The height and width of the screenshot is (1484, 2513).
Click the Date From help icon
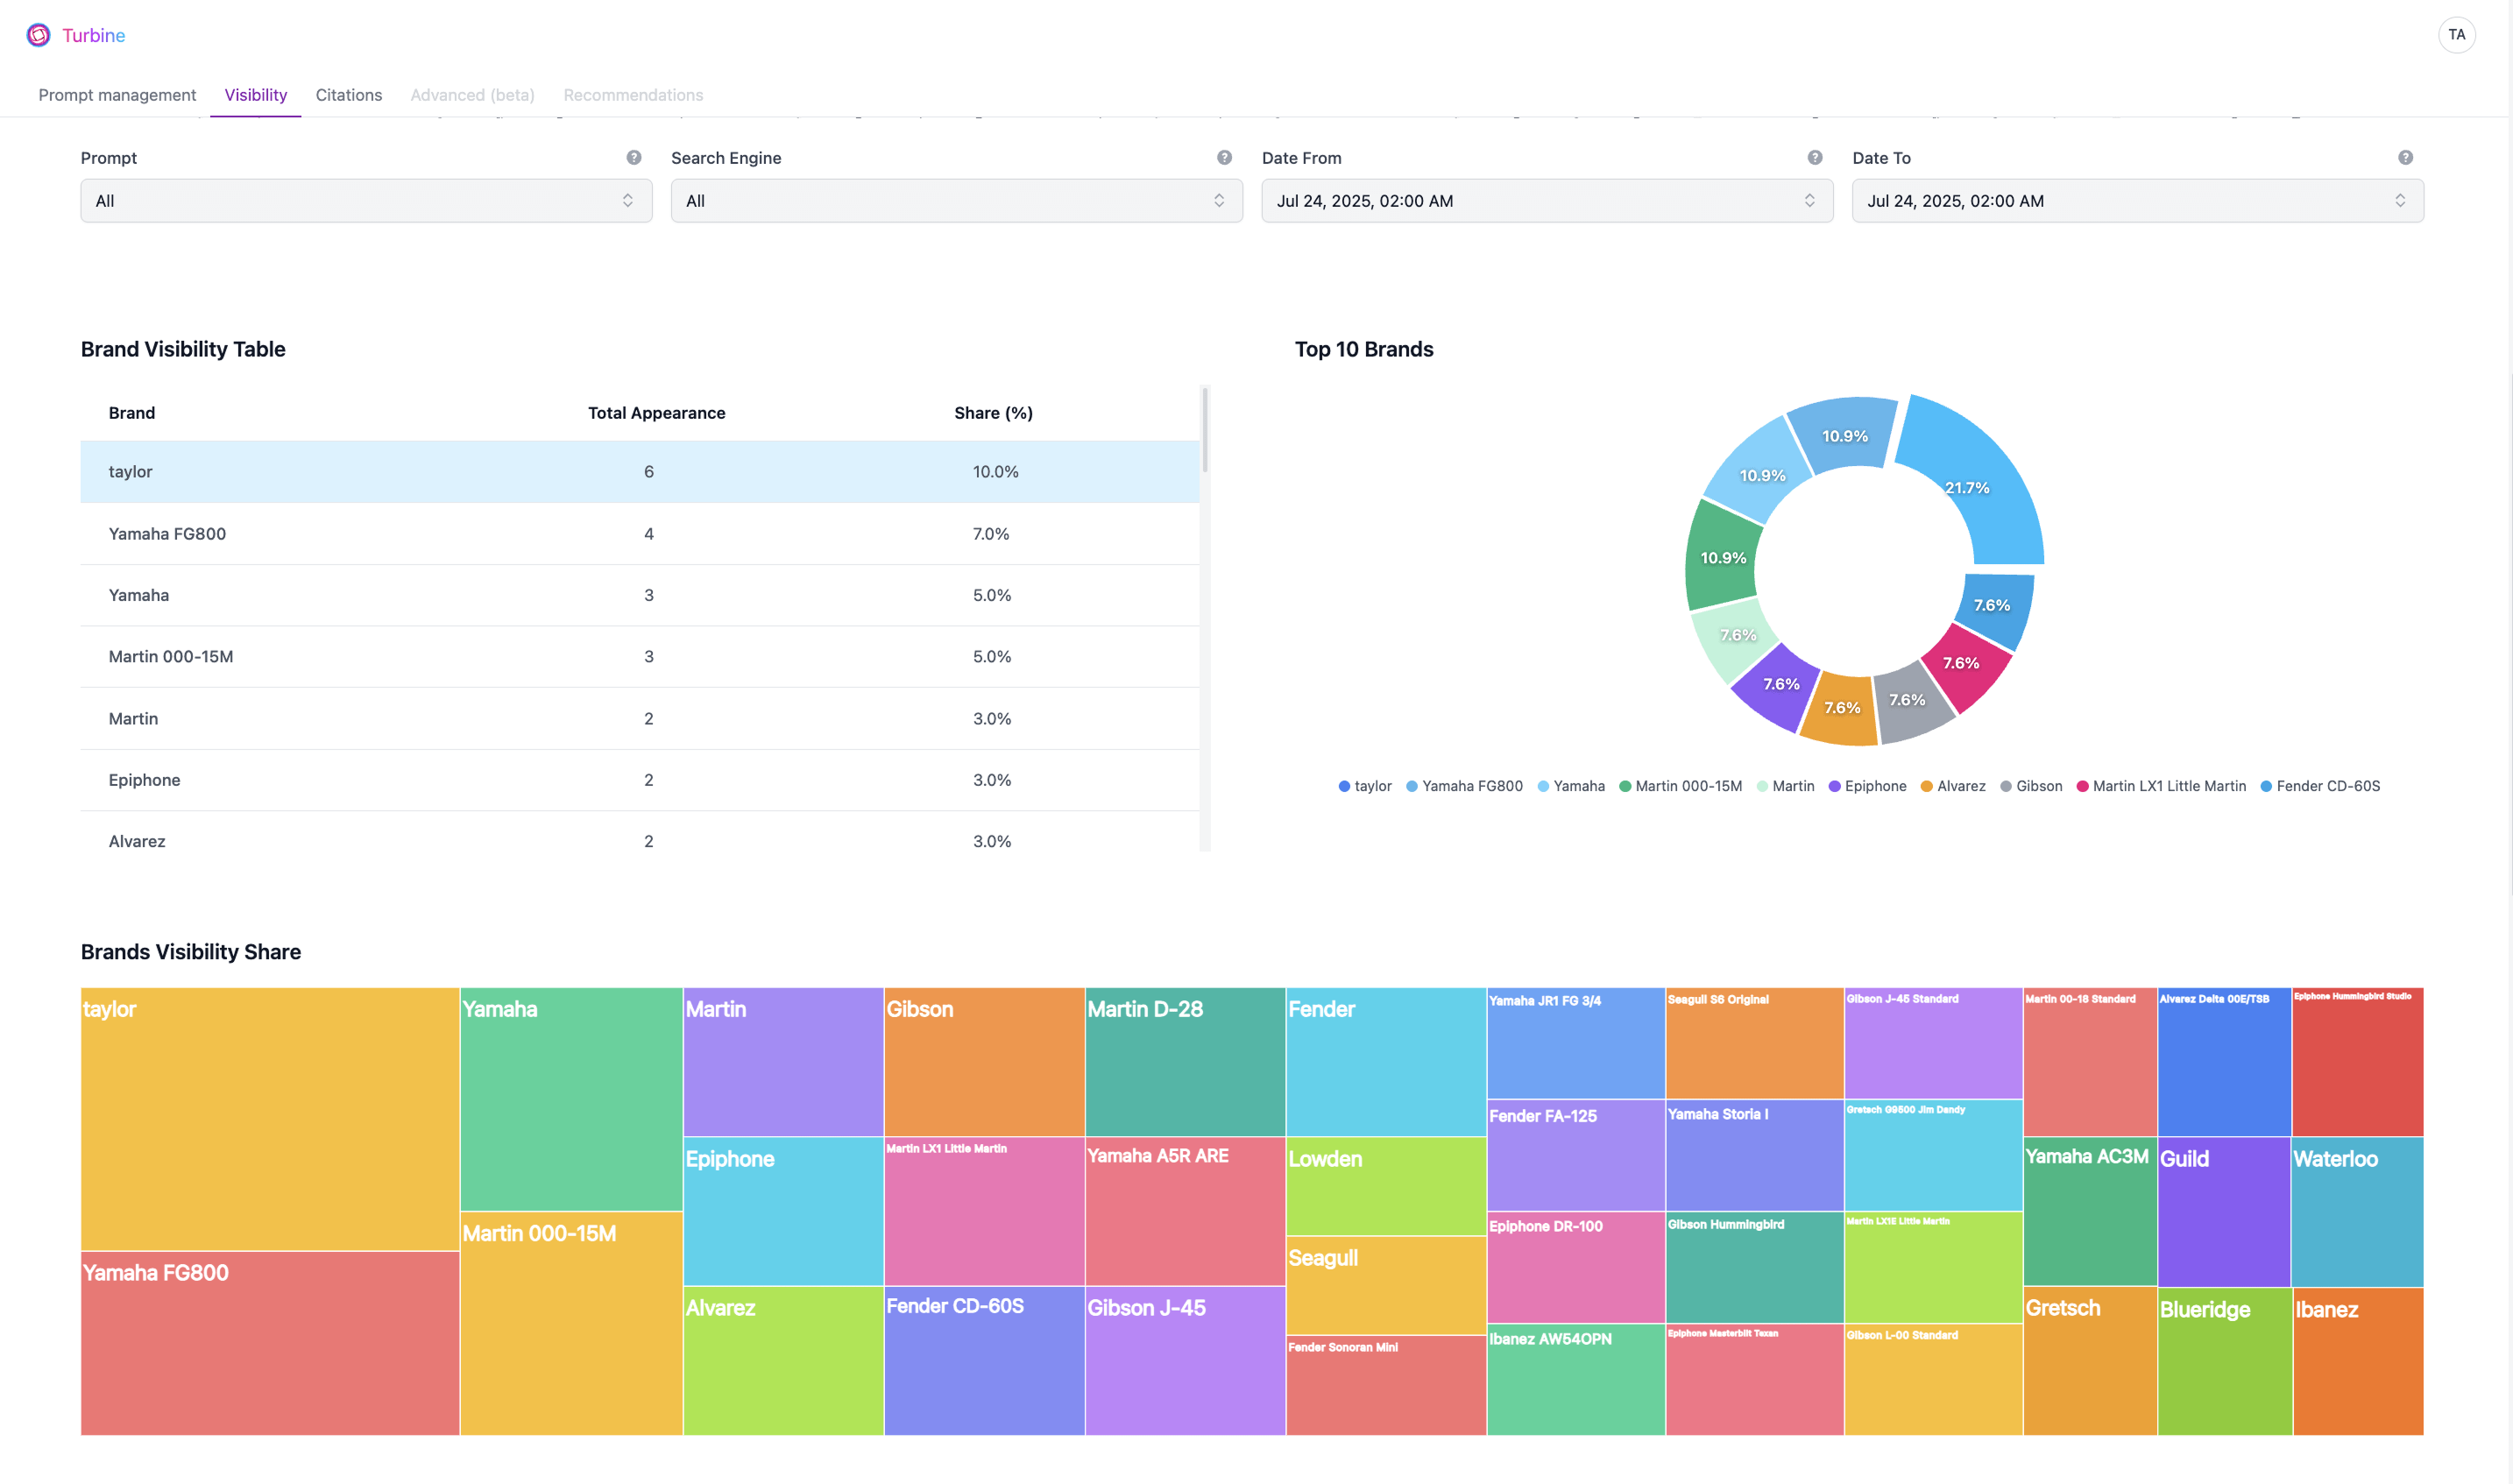coord(1815,158)
